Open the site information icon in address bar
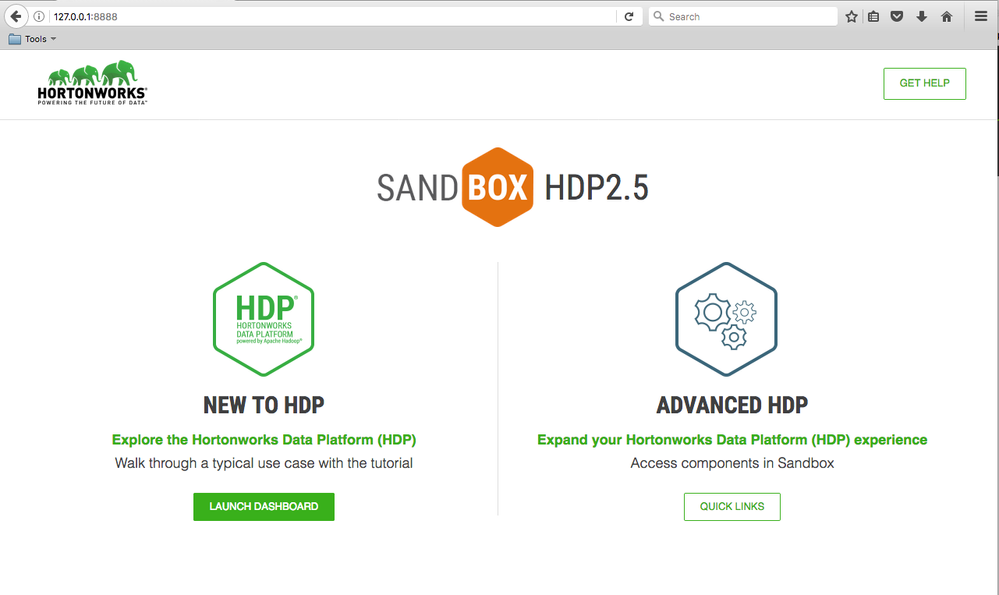 pyautogui.click(x=39, y=17)
